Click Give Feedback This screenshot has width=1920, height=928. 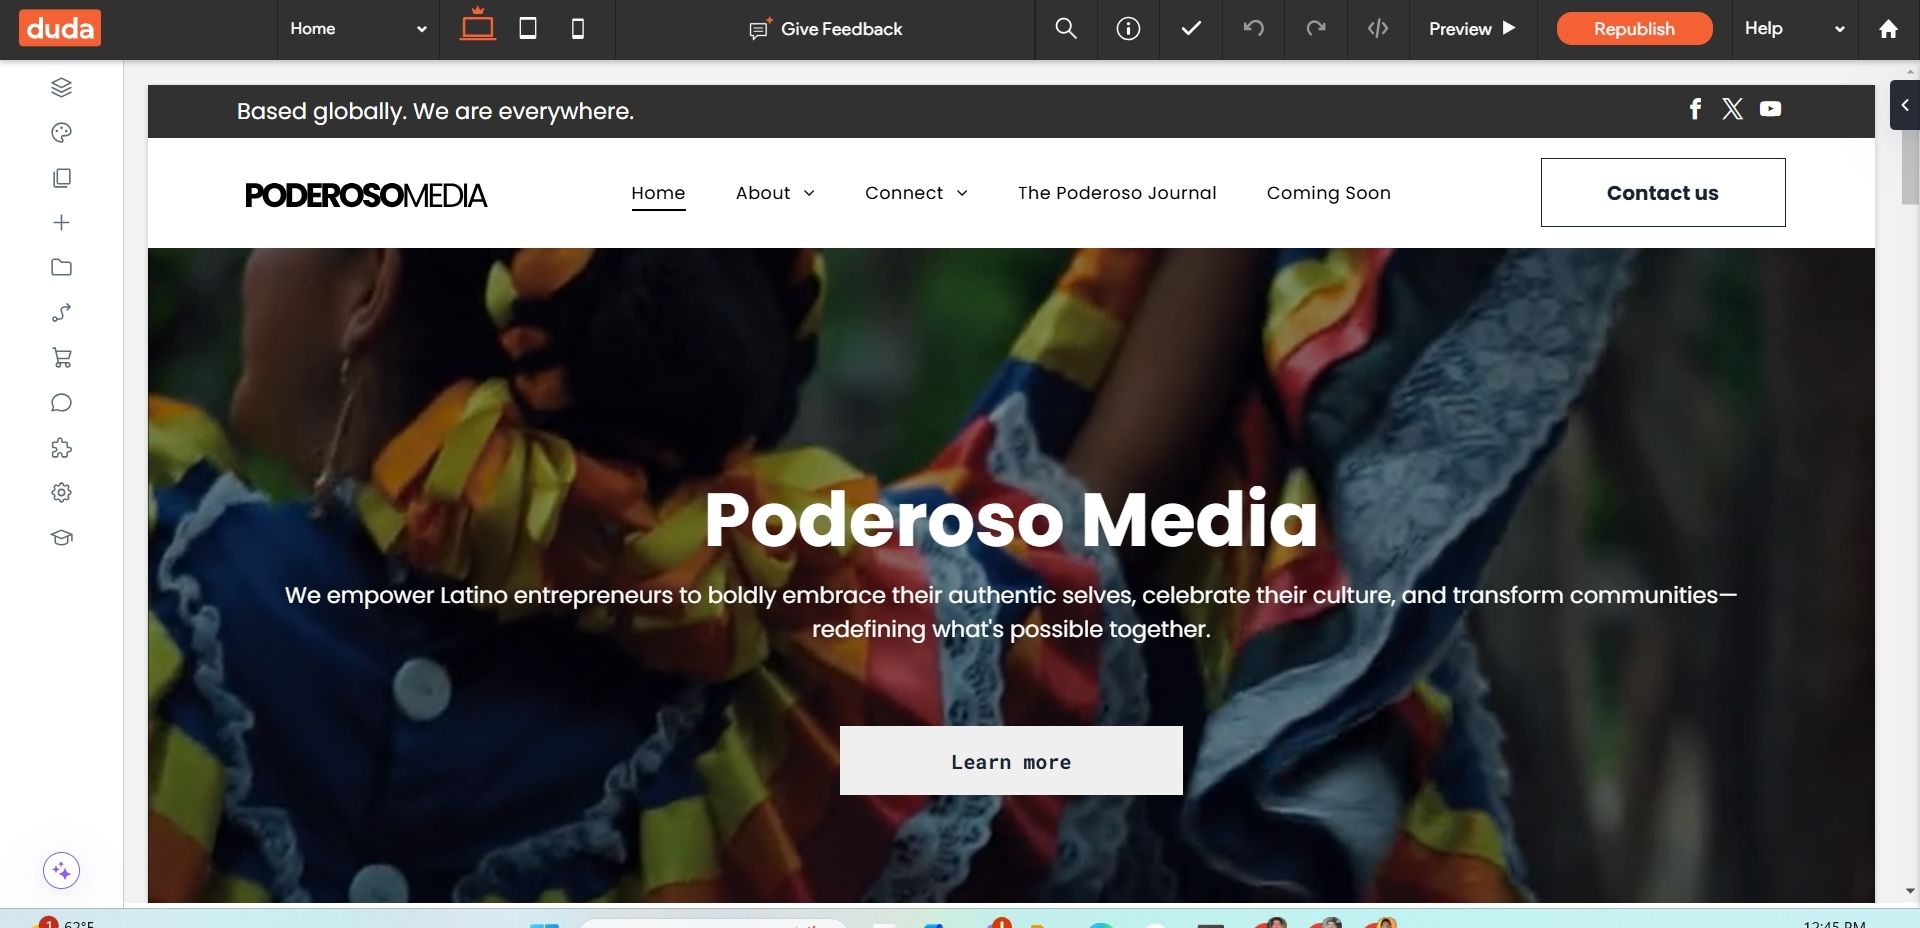[x=826, y=29]
